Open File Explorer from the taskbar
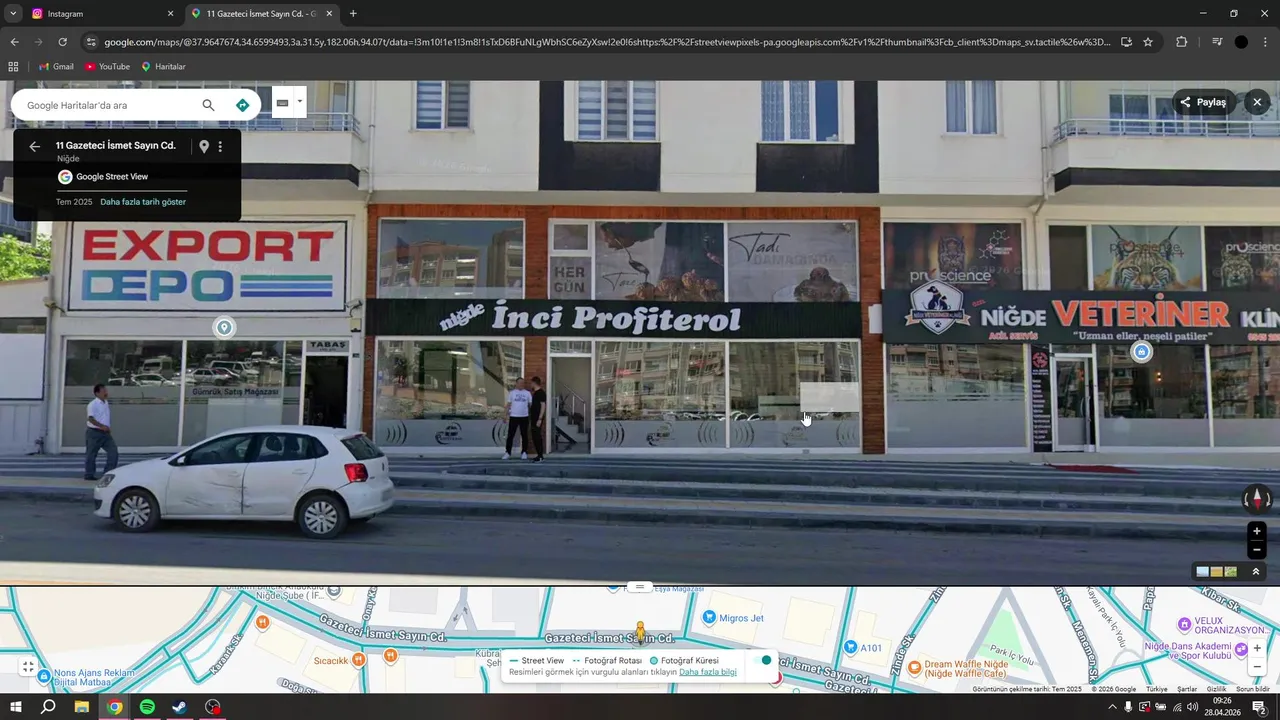Screen dimensions: 1280x720 pos(81,707)
